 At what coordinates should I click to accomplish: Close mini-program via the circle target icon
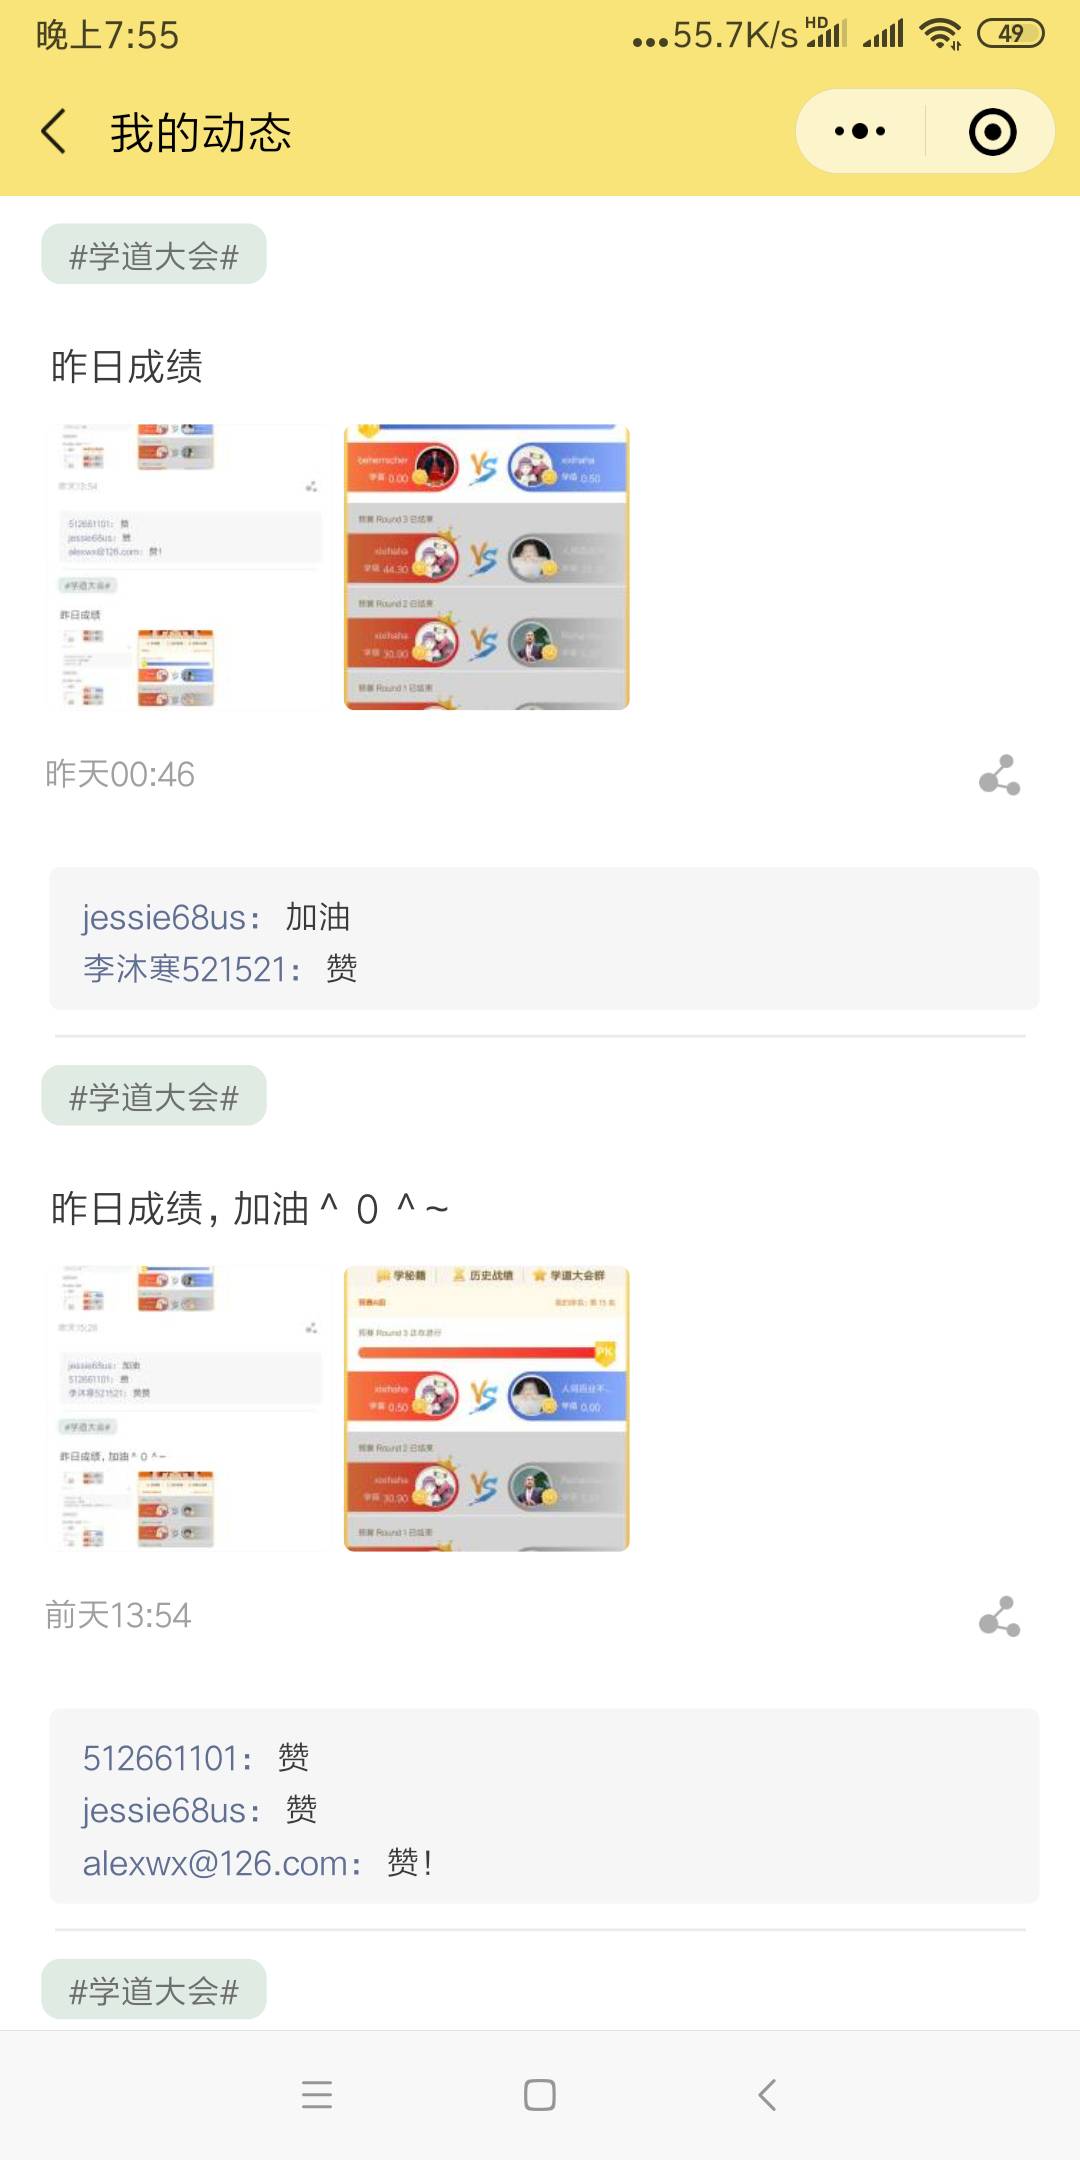(x=992, y=132)
